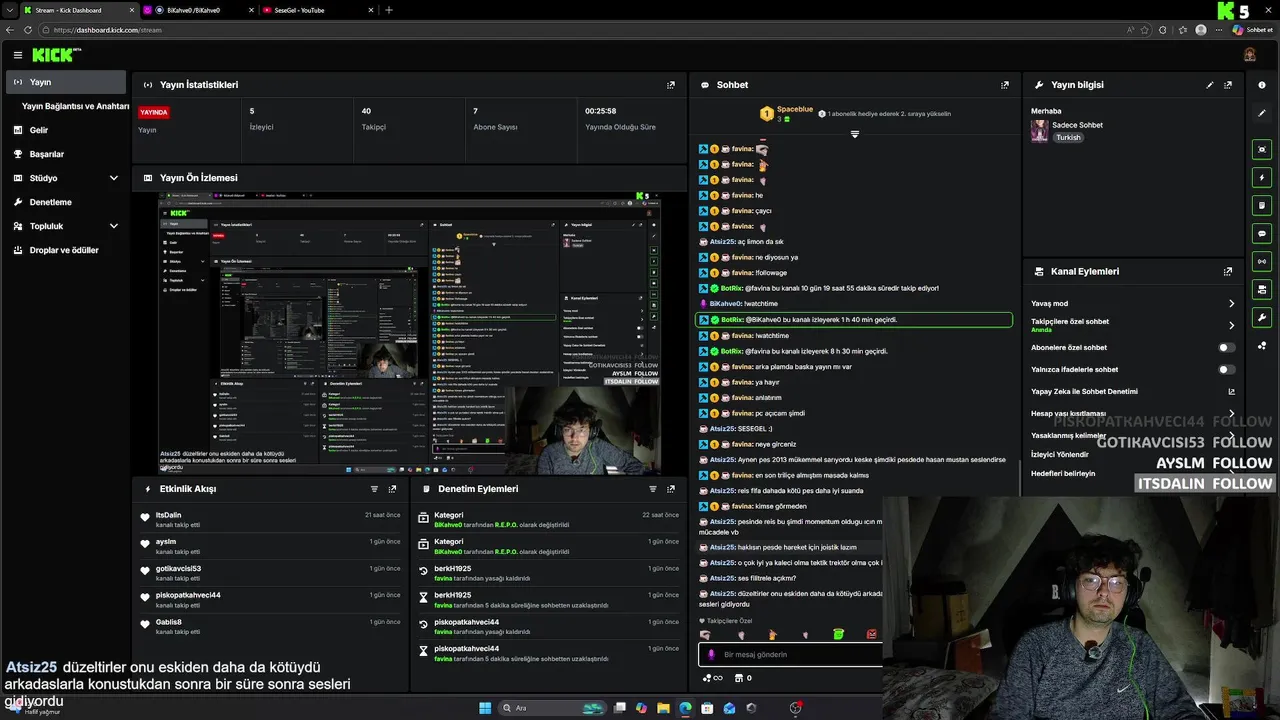Edit stream info with the Yayın bilgisi pencil

[1210, 85]
